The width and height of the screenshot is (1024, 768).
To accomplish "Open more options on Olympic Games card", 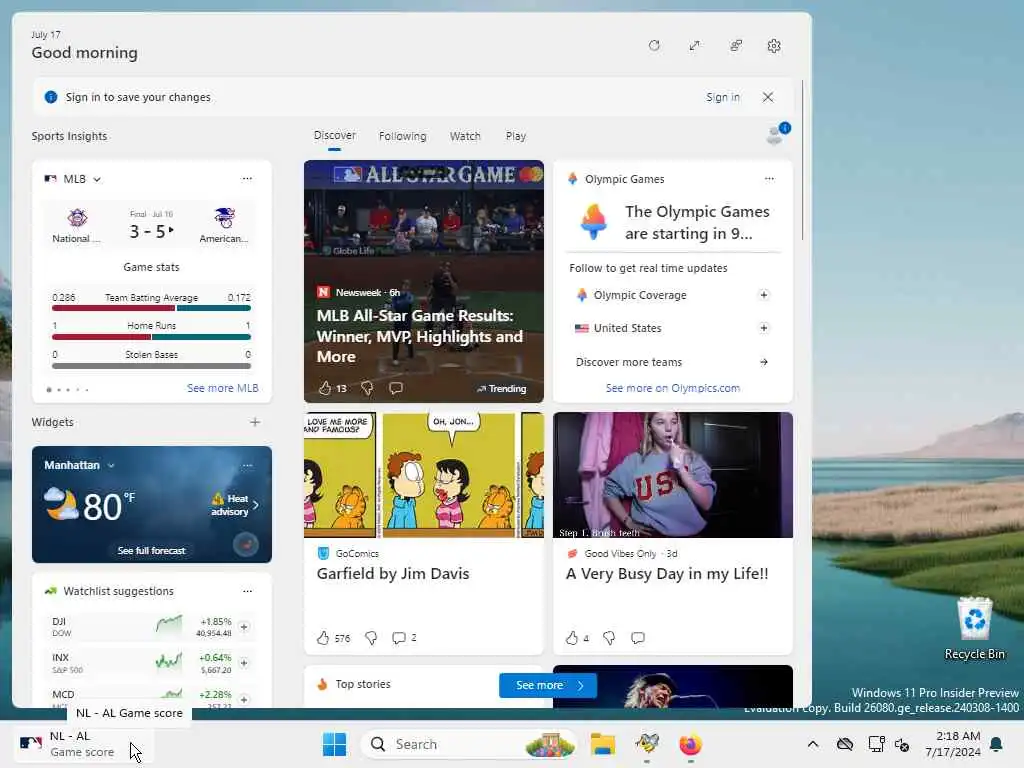I will (769, 178).
